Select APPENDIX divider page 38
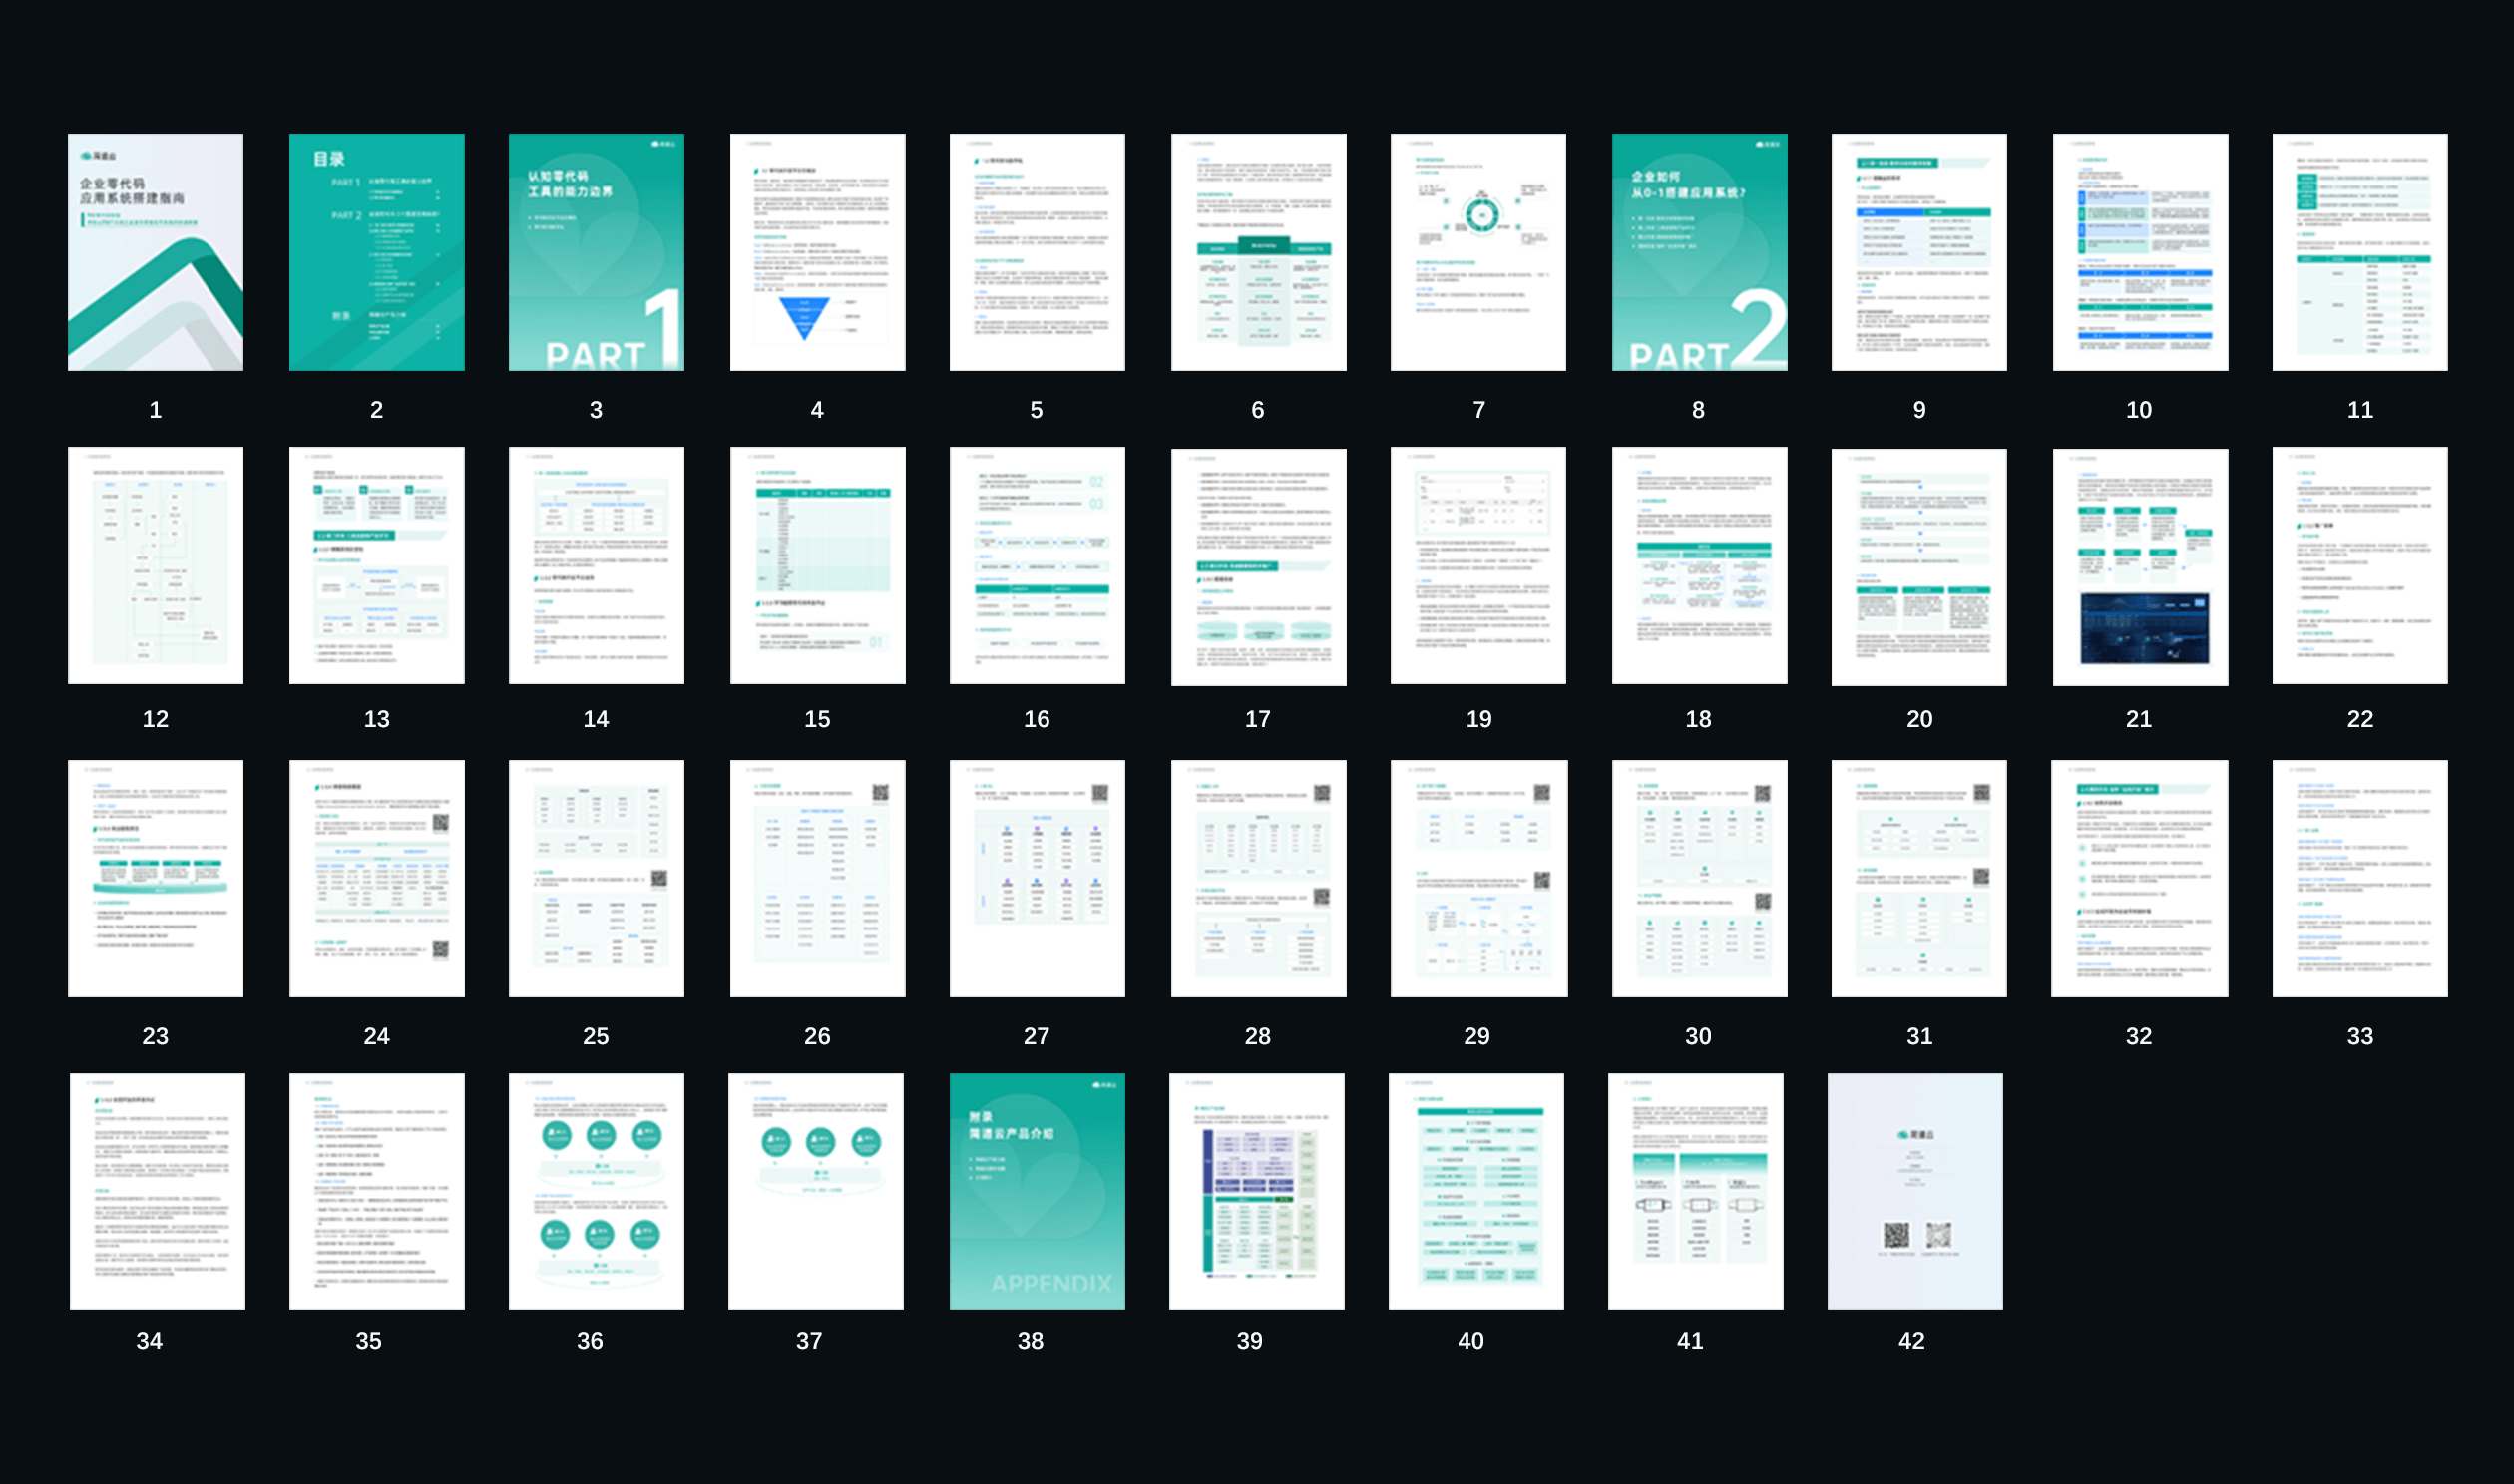Image resolution: width=2514 pixels, height=1484 pixels. click(1037, 1191)
